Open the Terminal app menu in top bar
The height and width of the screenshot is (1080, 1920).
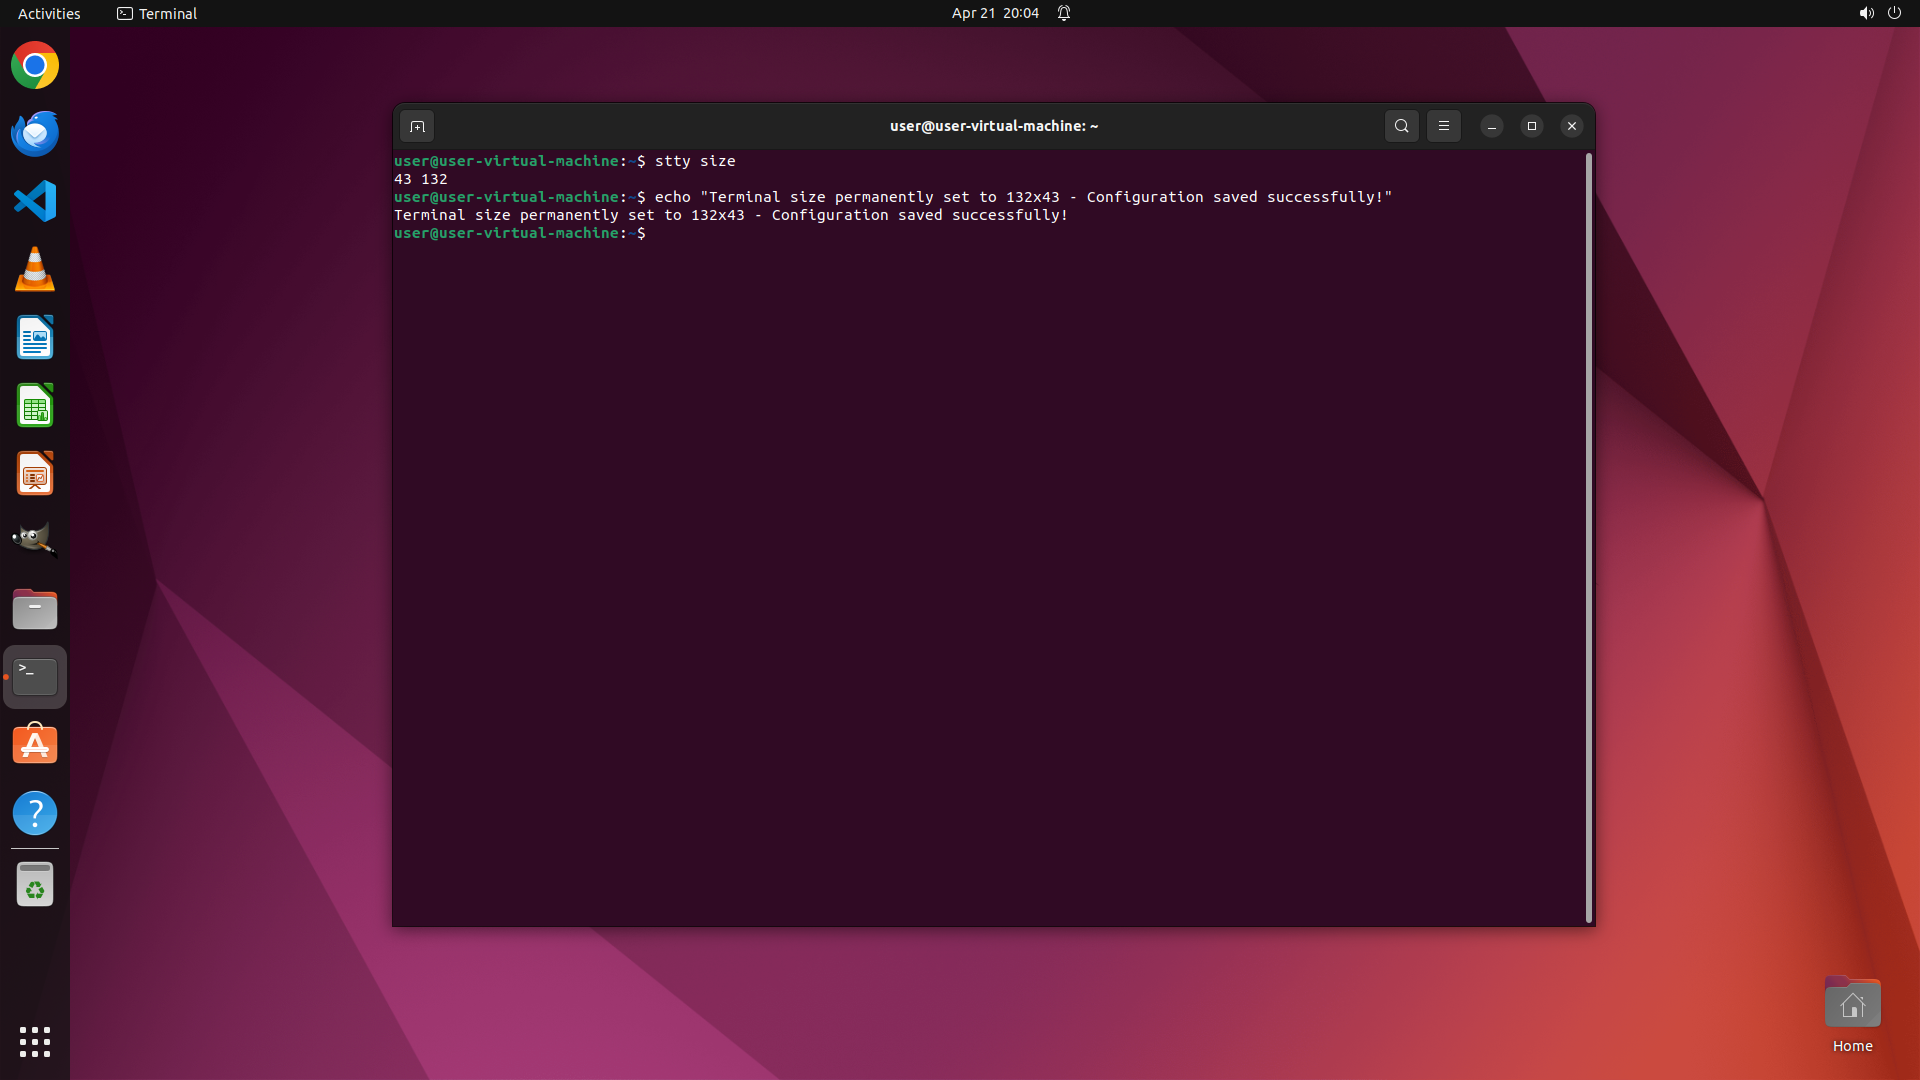point(157,13)
